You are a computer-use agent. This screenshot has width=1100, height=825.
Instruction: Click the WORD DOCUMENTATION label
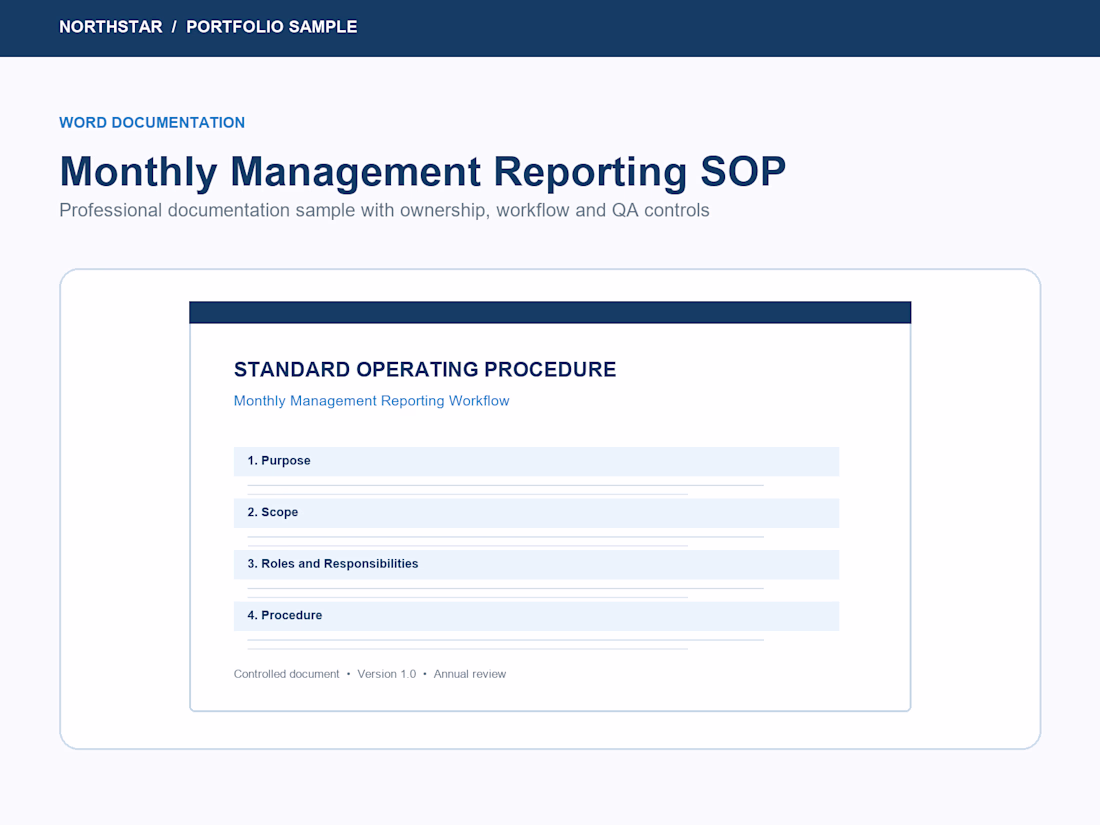(152, 123)
